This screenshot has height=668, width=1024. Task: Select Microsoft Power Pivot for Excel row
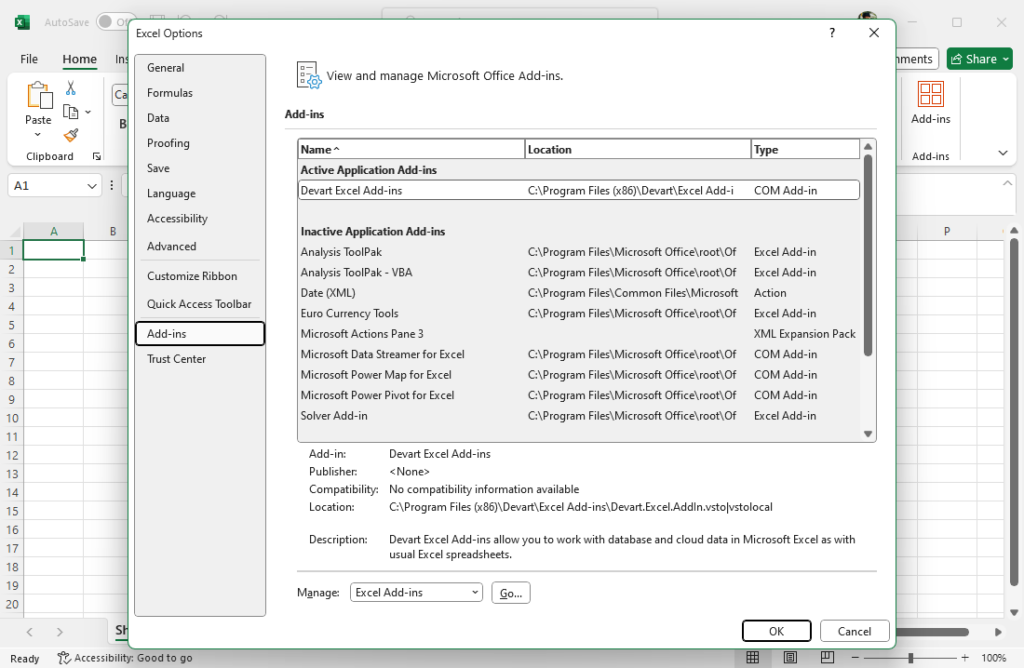[579, 395]
